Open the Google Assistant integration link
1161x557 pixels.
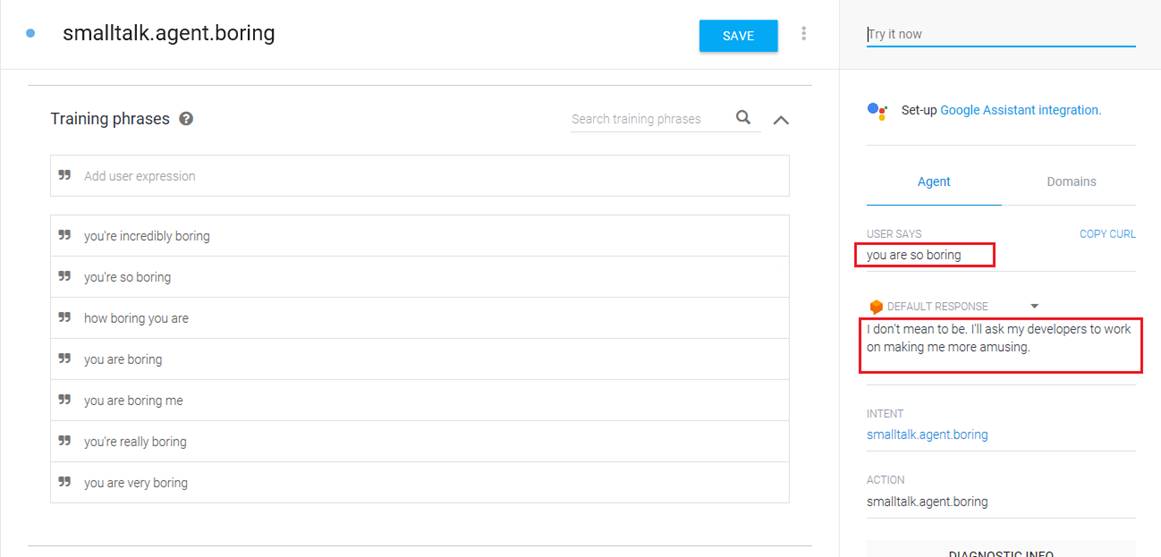[1020, 111]
